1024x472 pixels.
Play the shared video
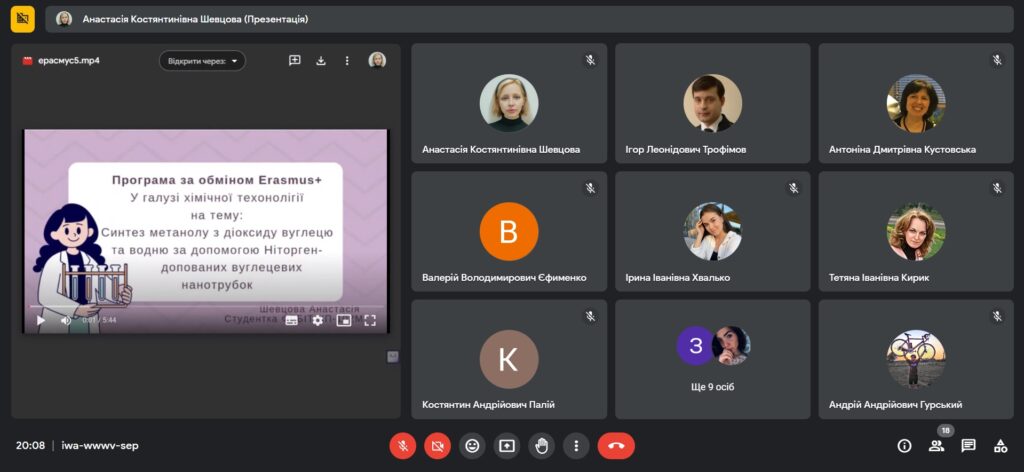point(40,320)
